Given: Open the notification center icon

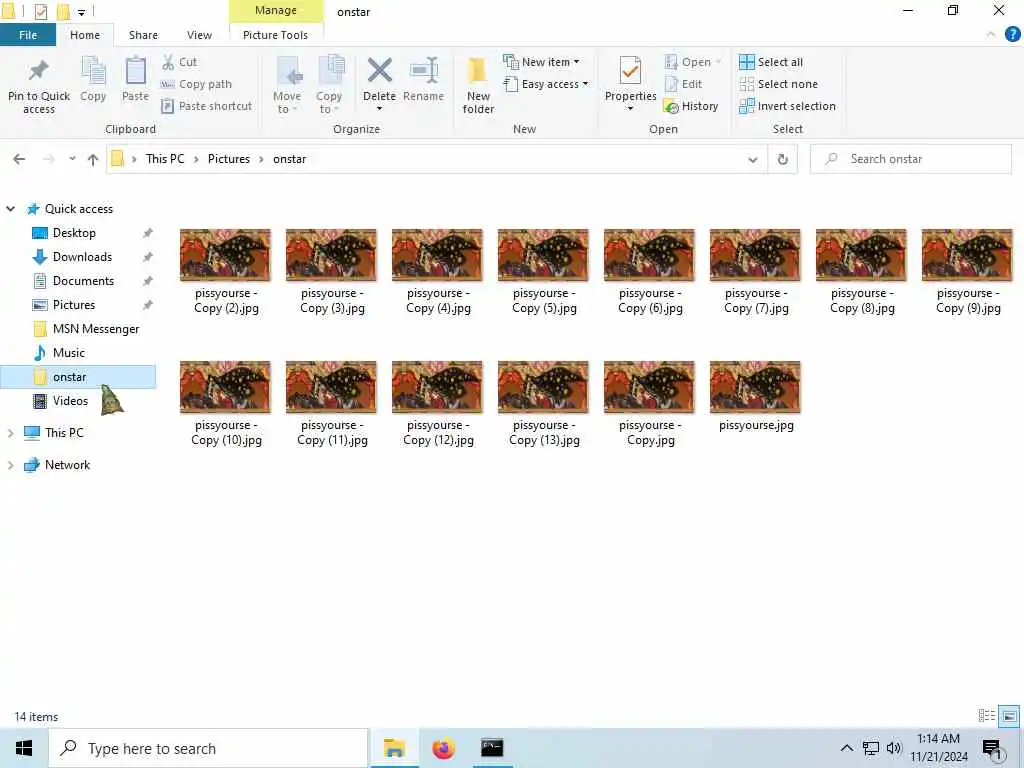Looking at the screenshot, I should [x=991, y=748].
